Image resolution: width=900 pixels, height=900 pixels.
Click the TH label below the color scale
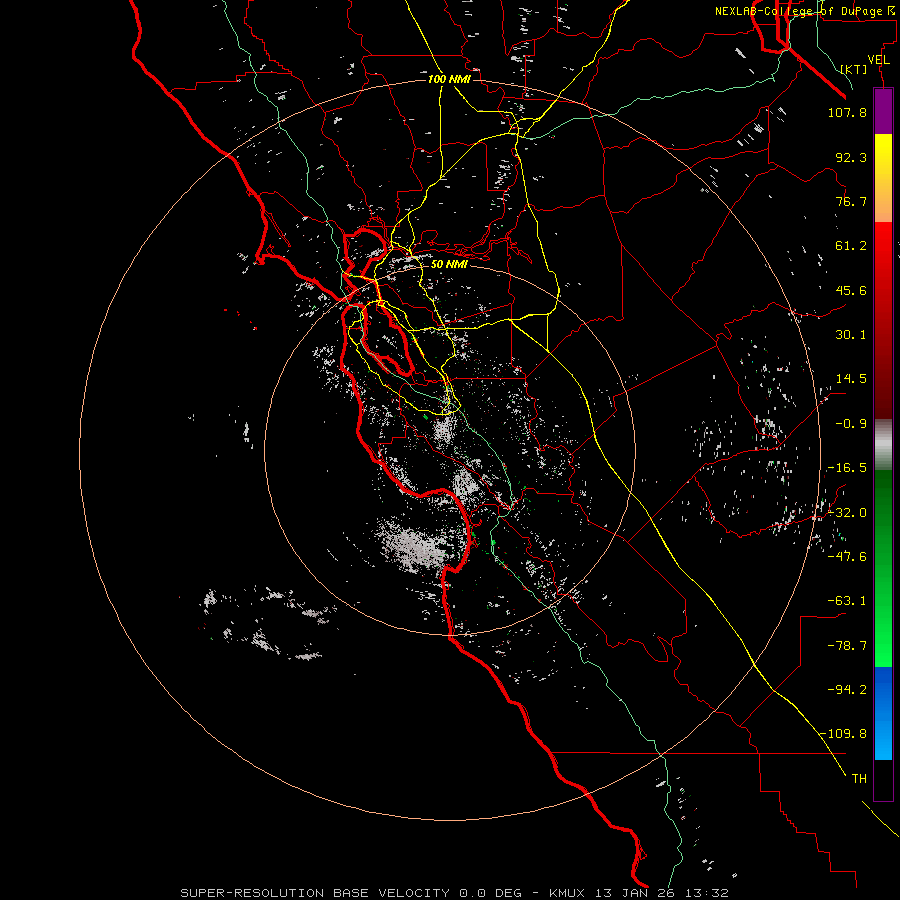[859, 778]
